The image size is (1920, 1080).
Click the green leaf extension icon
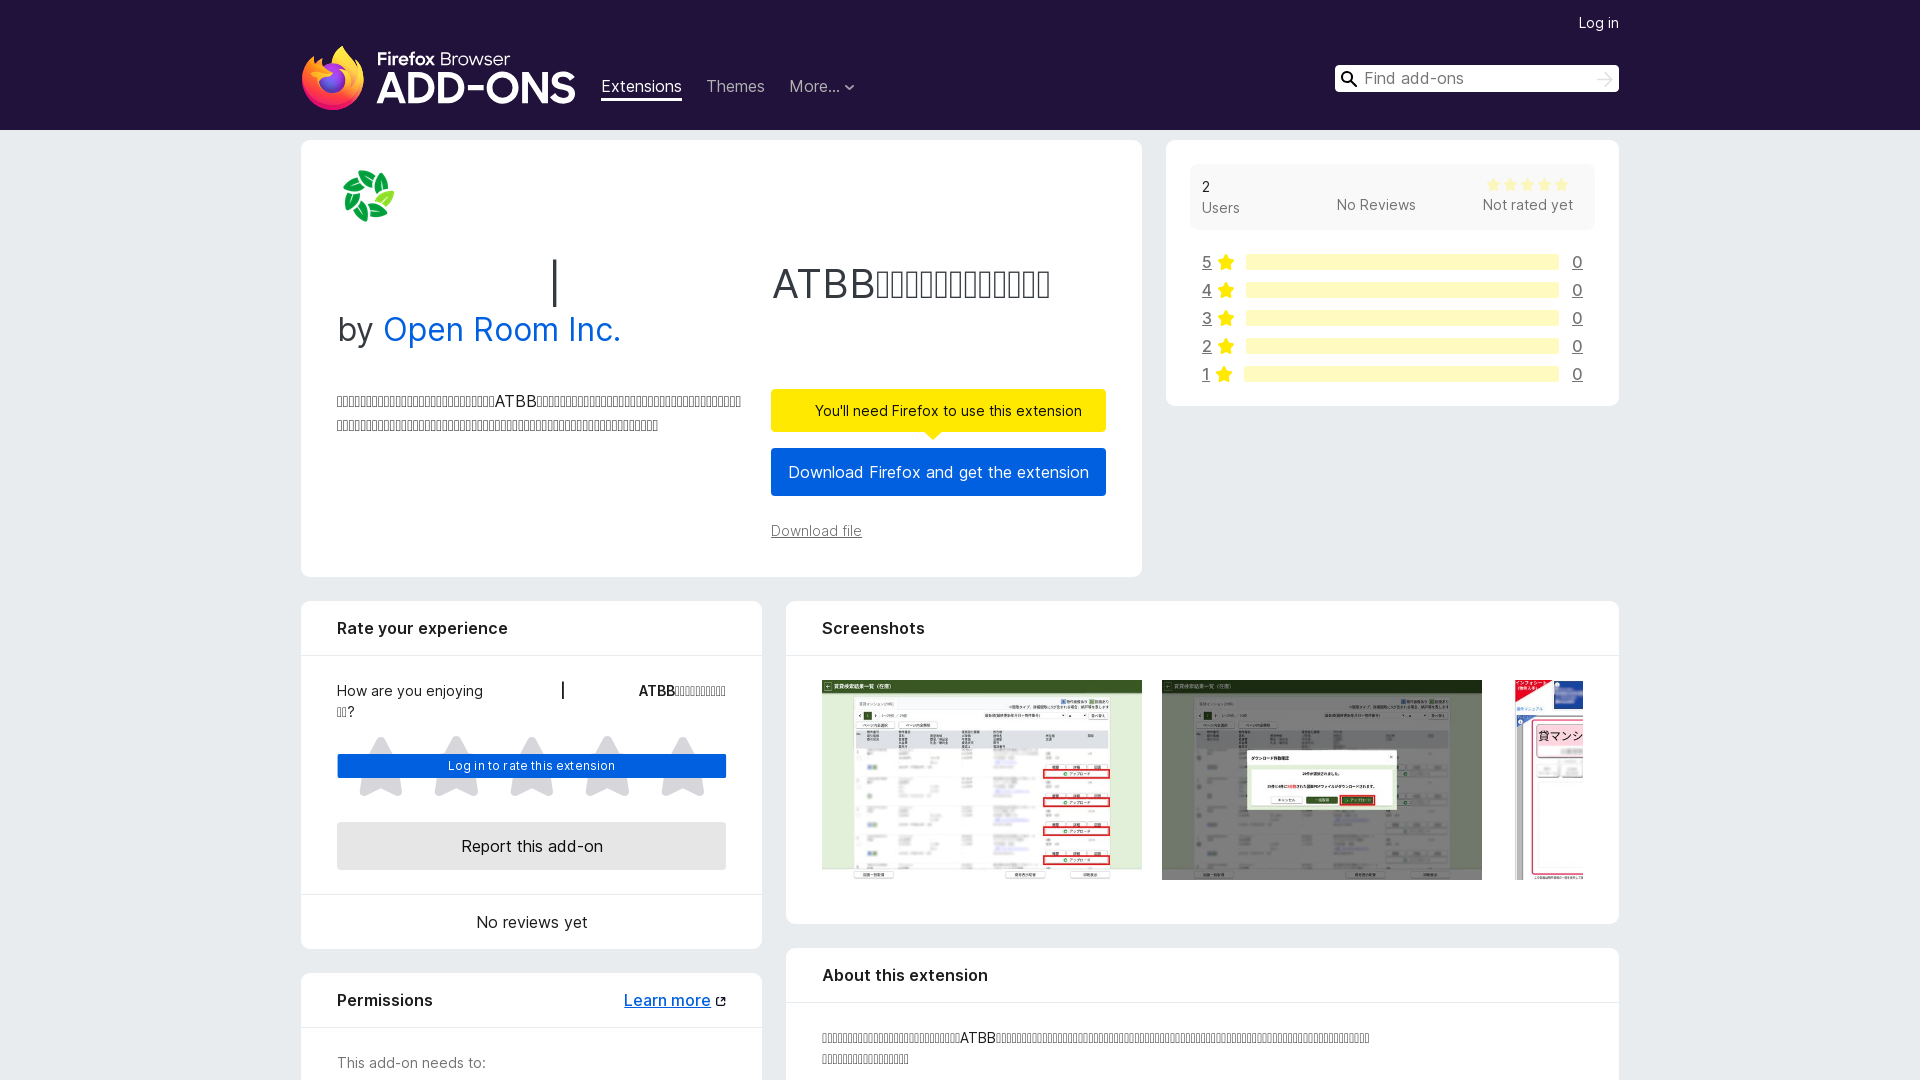[x=369, y=196]
